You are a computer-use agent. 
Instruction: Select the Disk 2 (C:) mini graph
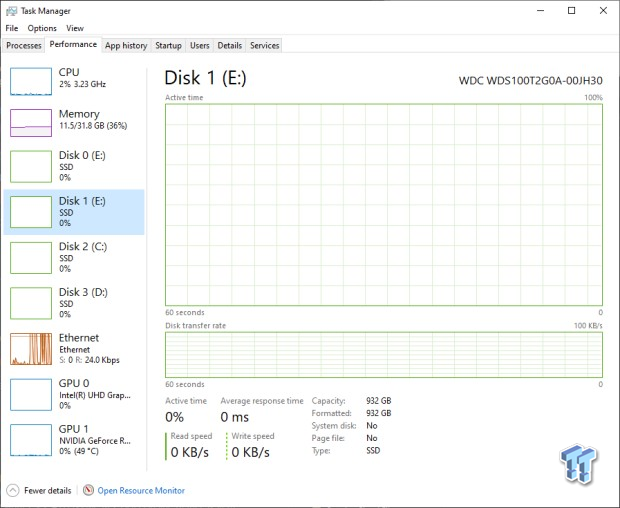(31, 258)
